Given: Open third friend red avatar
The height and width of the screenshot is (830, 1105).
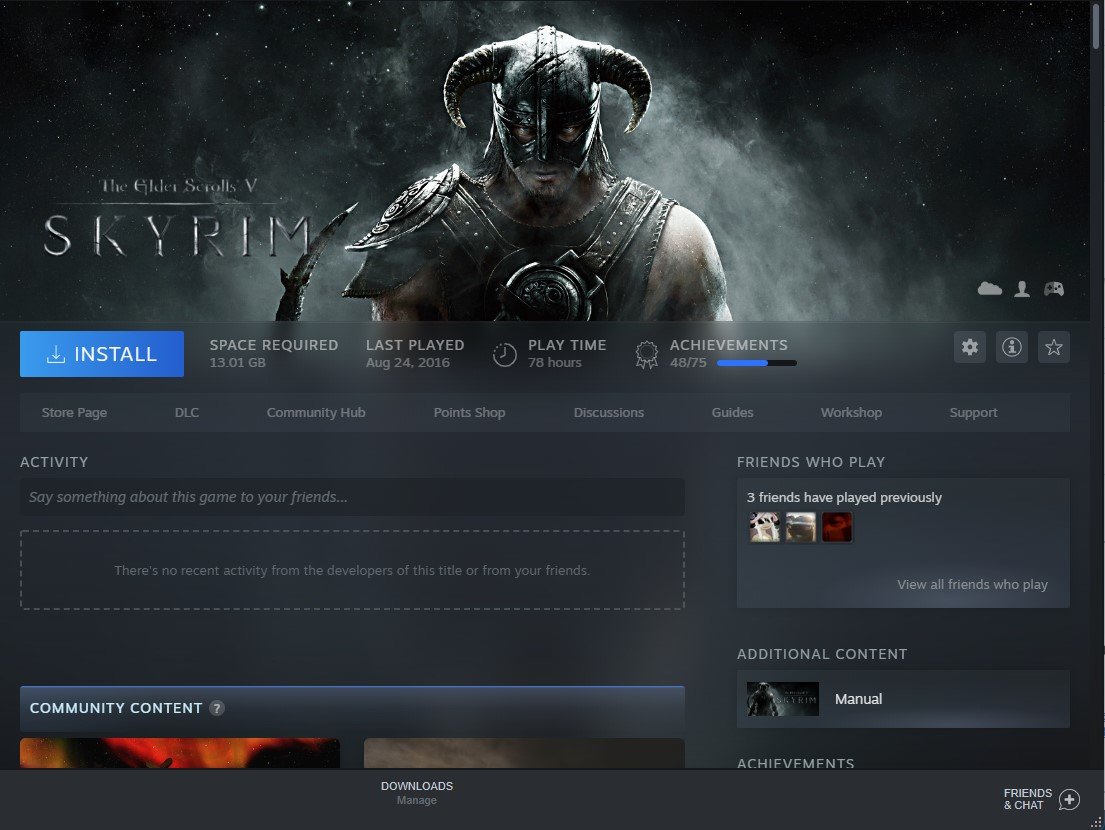Looking at the screenshot, I should [x=837, y=527].
